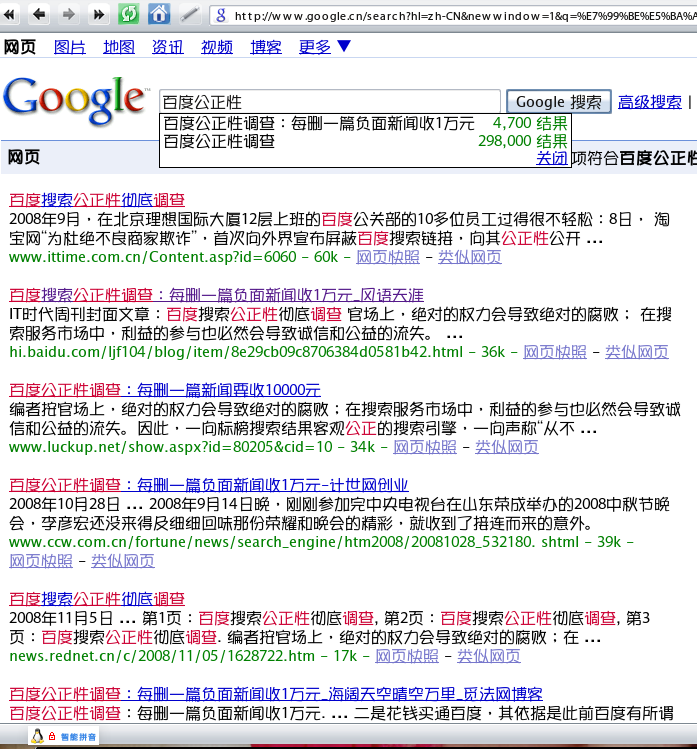Open the 风语天涯 blog result title
The height and width of the screenshot is (749, 697).
(x=216, y=295)
